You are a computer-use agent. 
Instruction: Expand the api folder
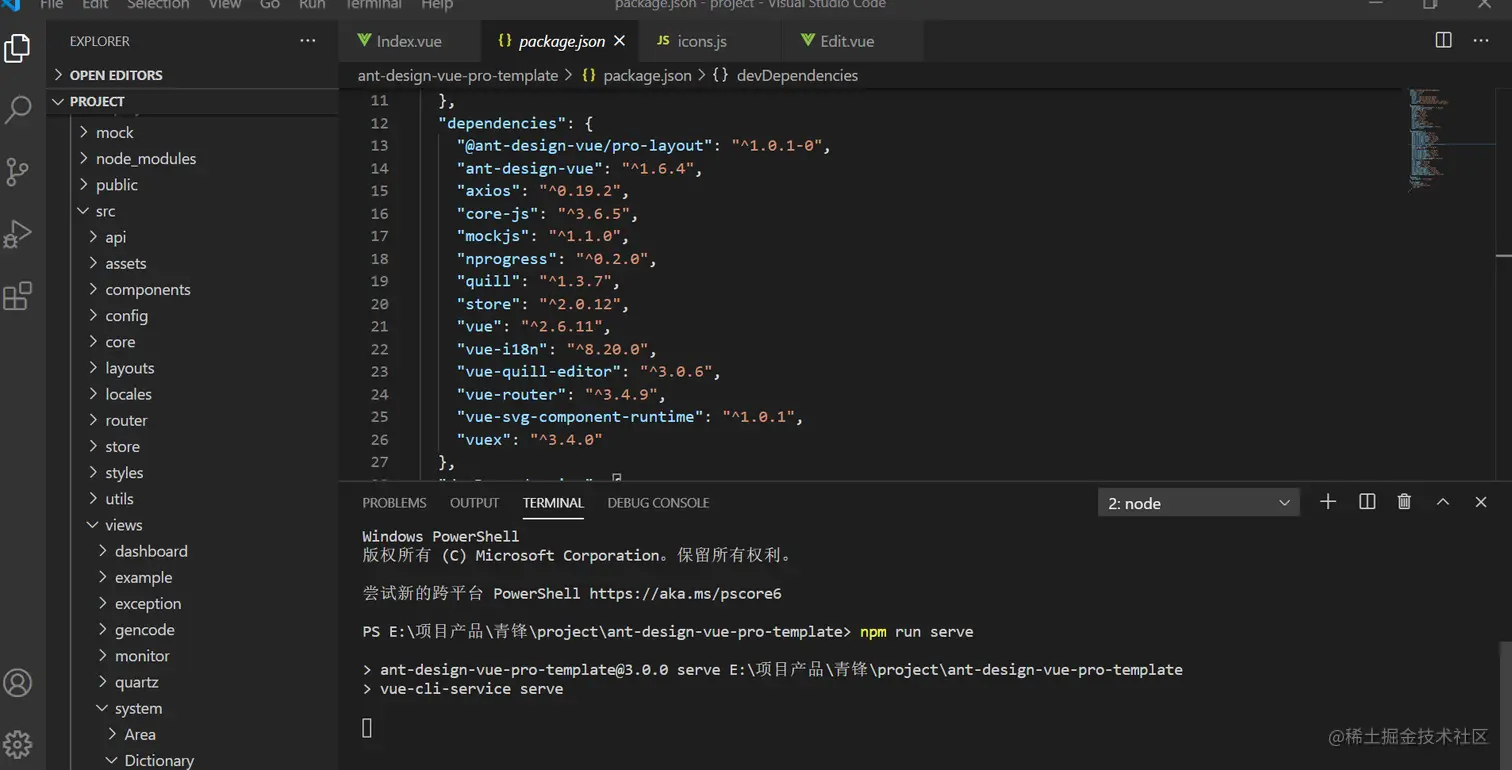[193, 237]
